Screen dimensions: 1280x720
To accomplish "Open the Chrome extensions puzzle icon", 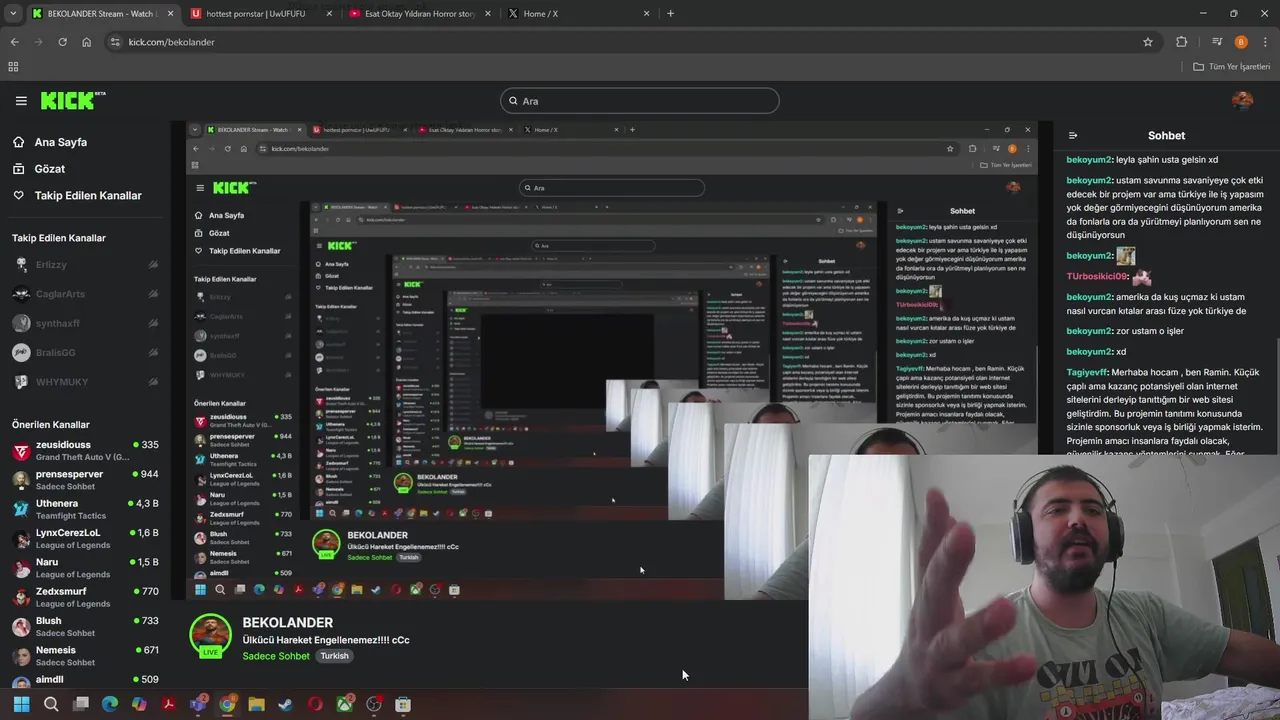I will [1182, 42].
